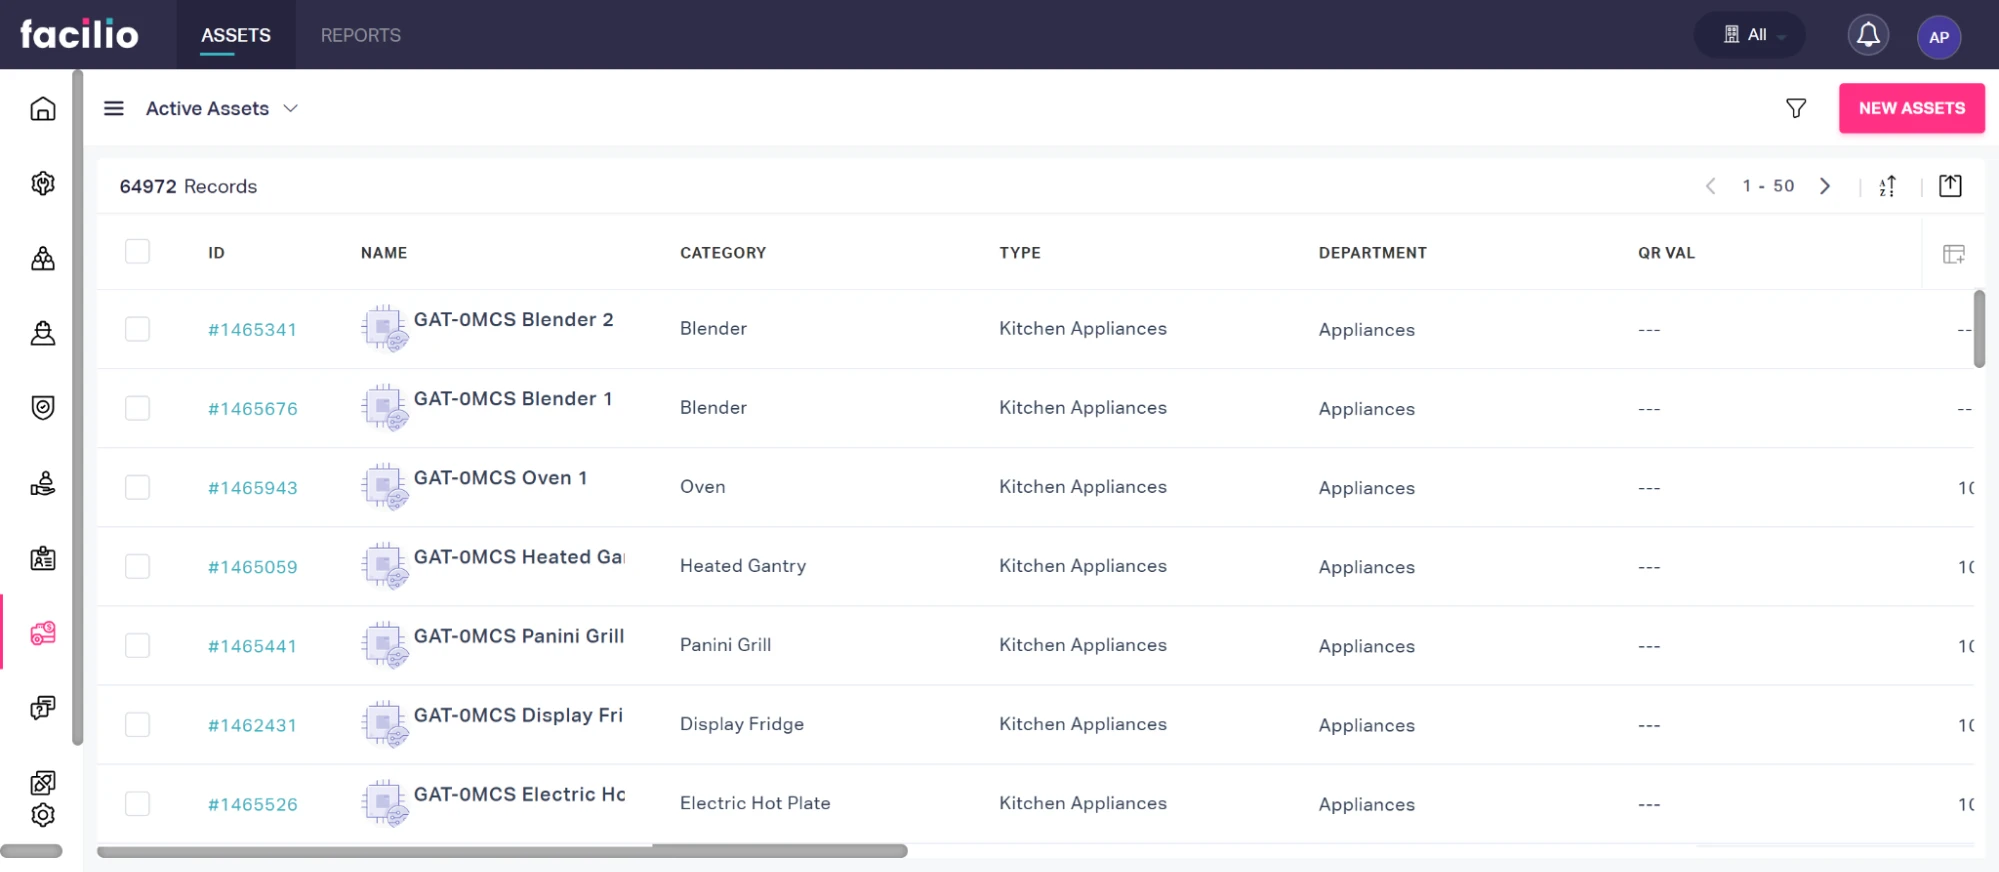Click the hamburger menu beside Active Assets

click(x=114, y=108)
